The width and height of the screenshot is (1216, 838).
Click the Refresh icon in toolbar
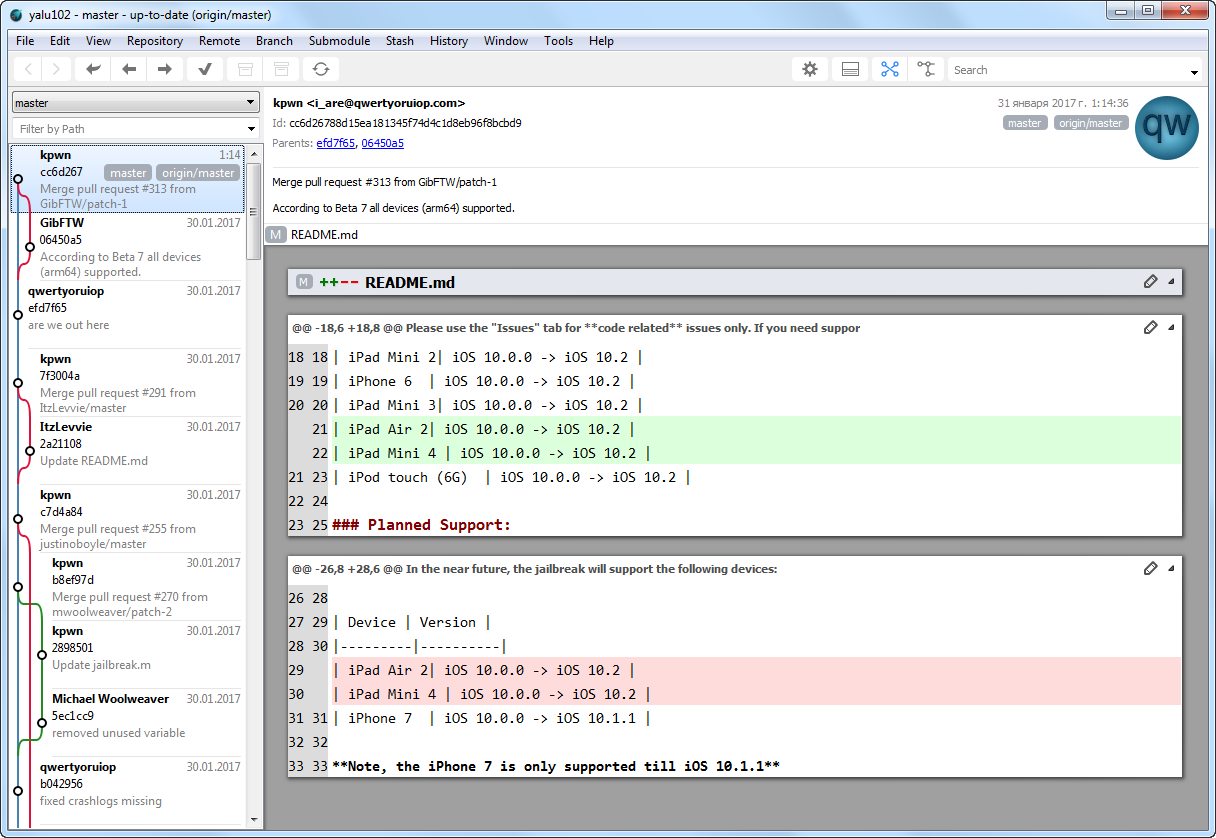(x=320, y=69)
